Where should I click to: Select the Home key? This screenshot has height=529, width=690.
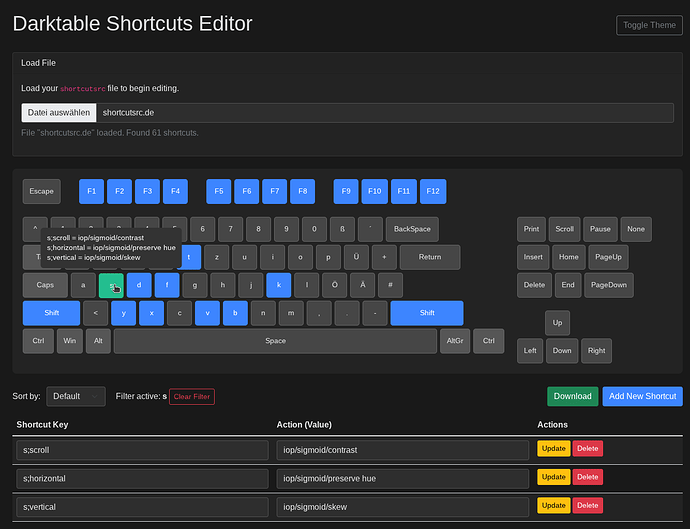point(569,257)
